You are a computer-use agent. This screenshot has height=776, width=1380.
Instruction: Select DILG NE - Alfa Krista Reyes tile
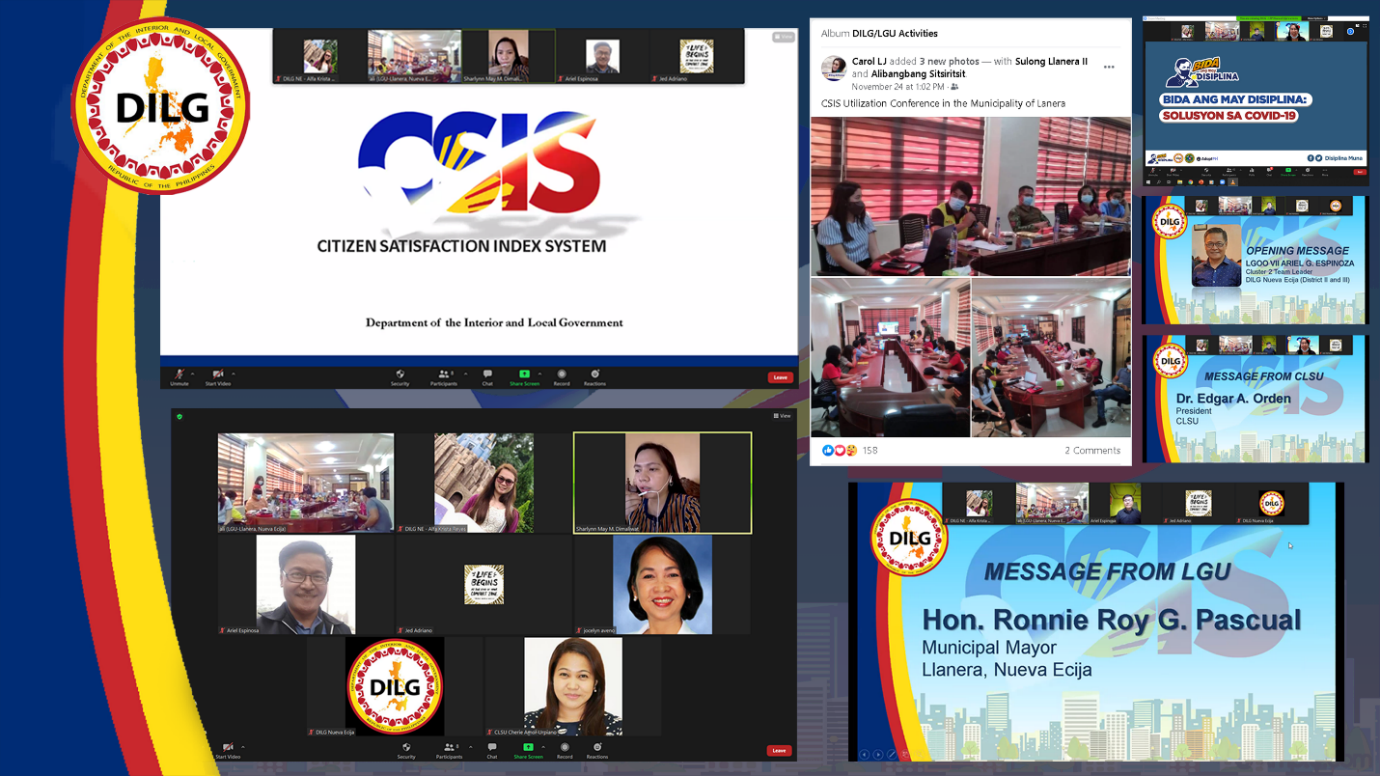click(484, 483)
